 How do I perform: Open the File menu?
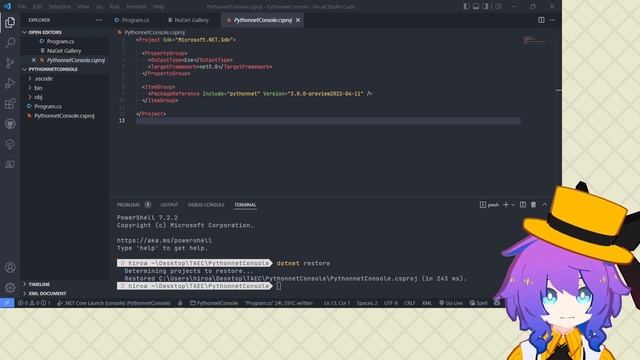click(22, 7)
